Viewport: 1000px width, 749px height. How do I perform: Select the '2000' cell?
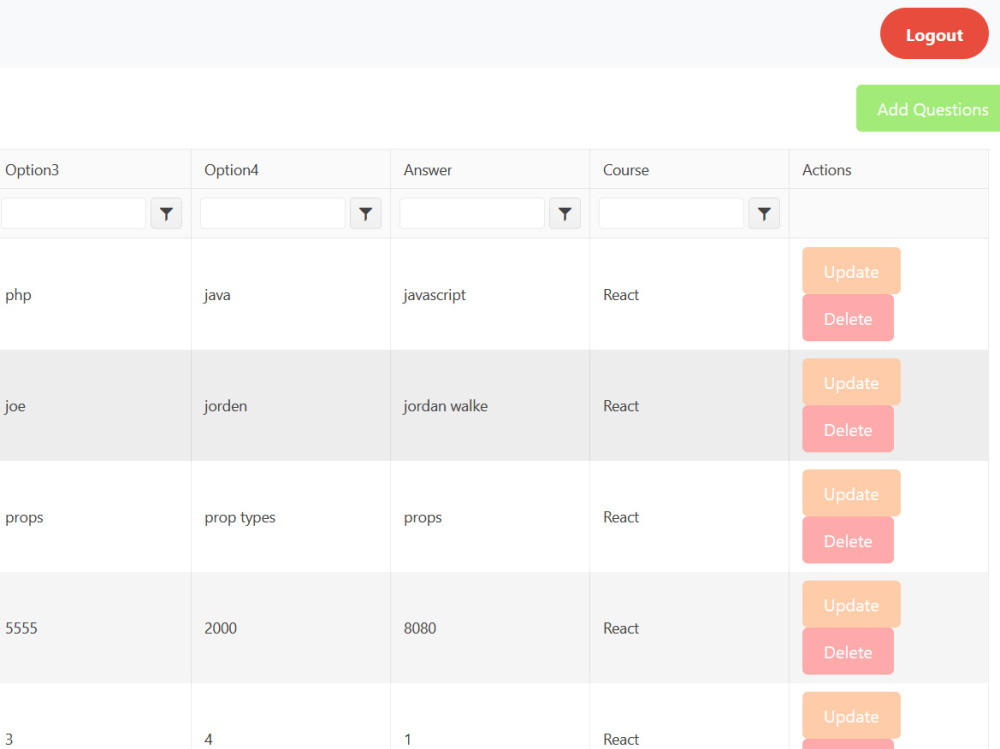tap(291, 627)
